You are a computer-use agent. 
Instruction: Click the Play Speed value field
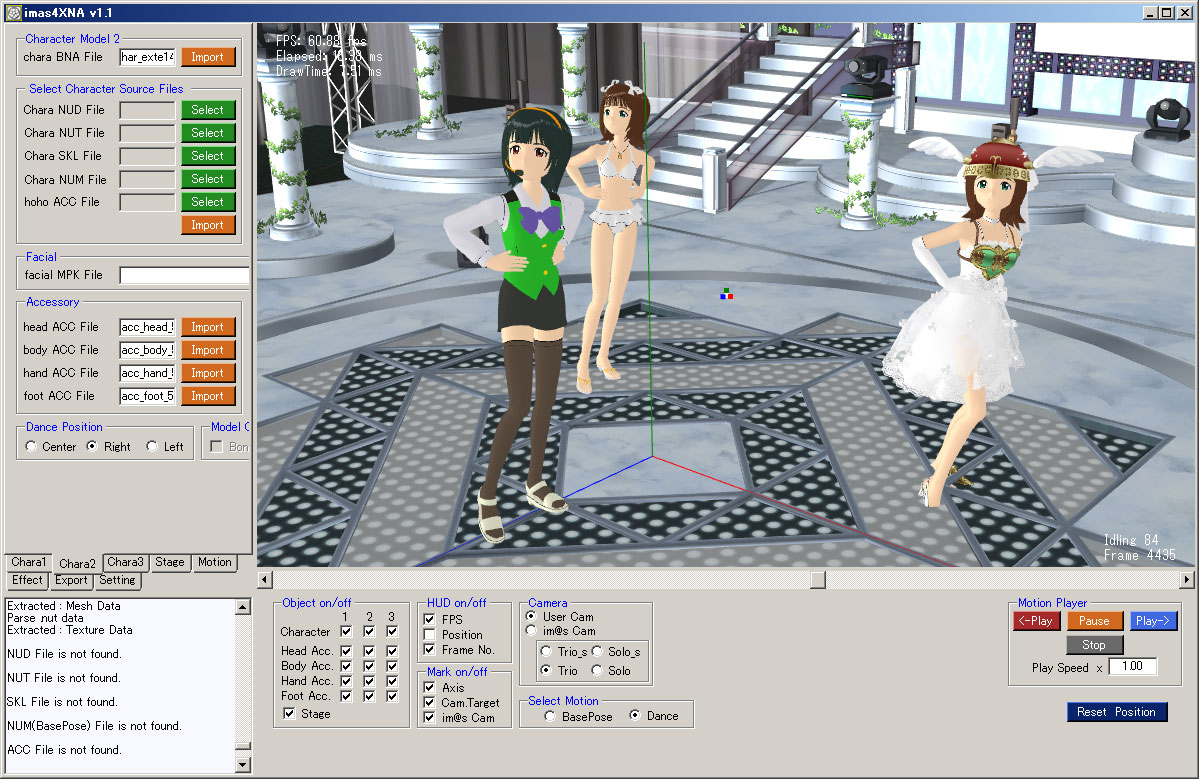point(1132,667)
